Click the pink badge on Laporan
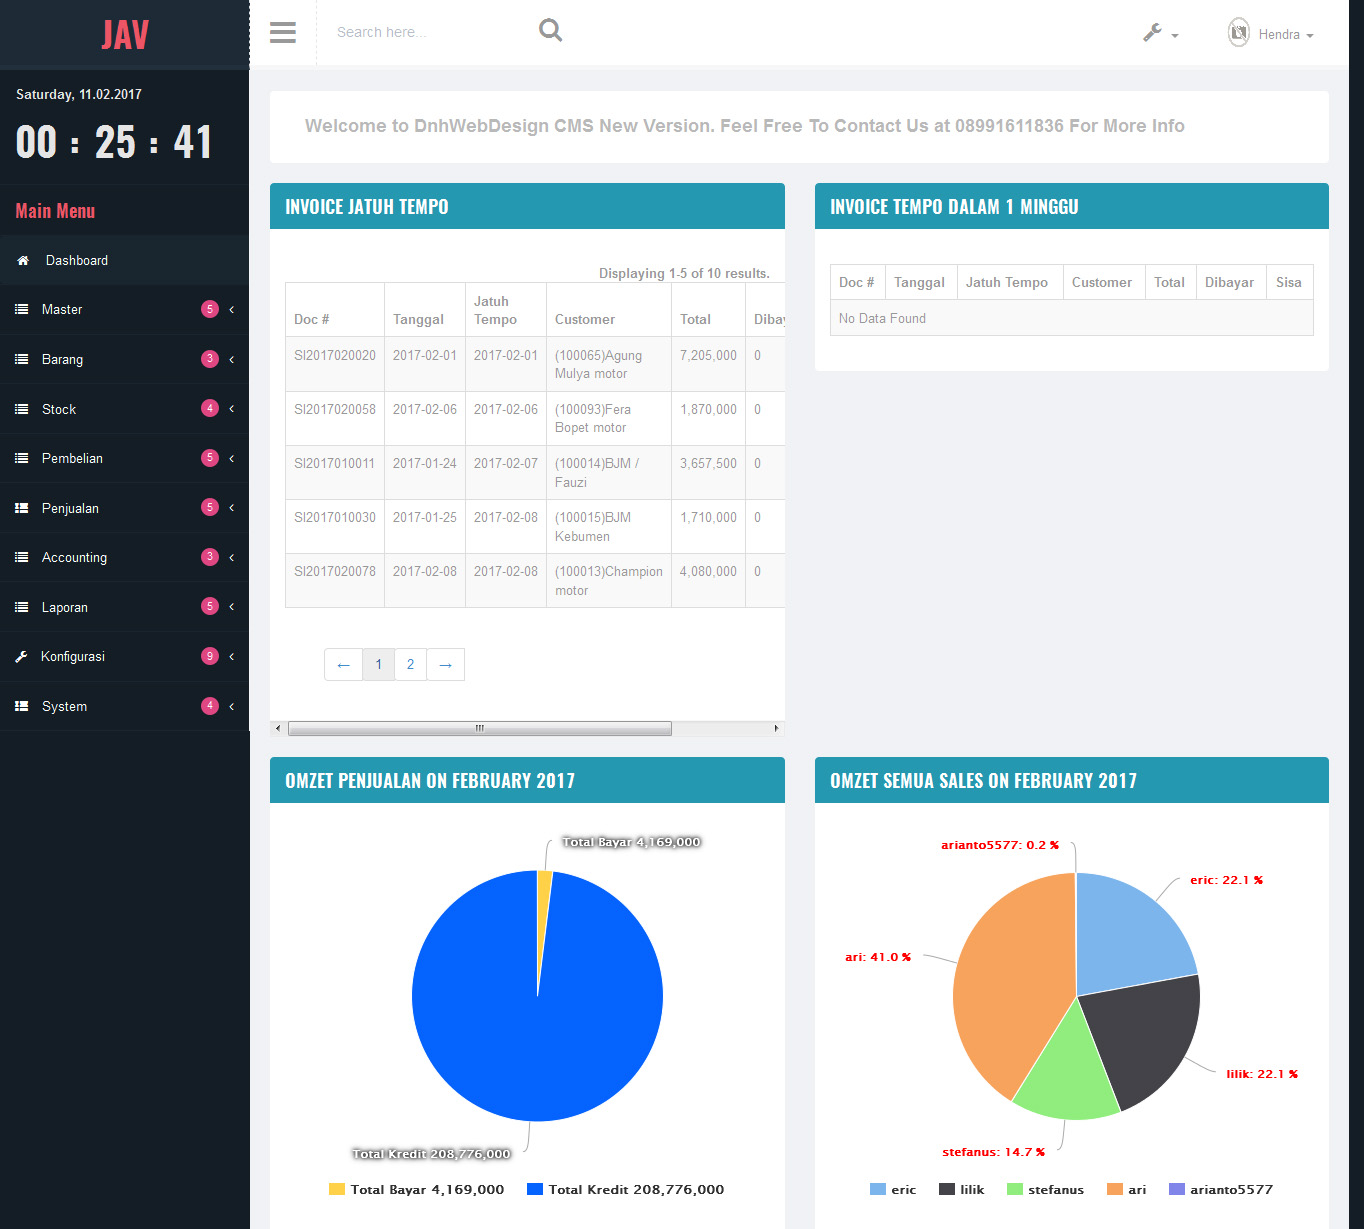Screen dimensions: 1364x1229 (x=209, y=606)
